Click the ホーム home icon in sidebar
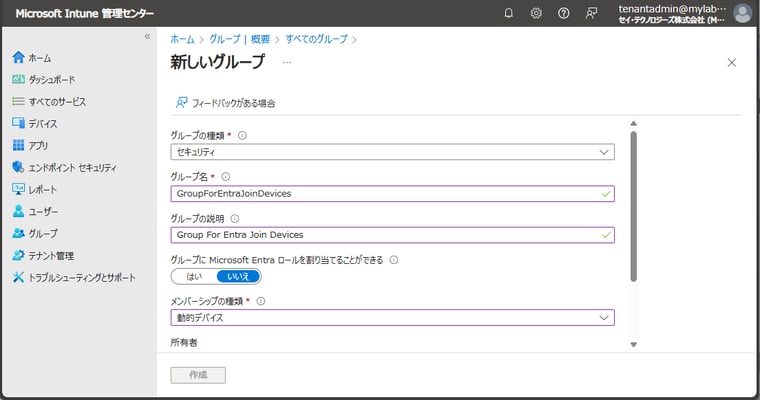760x400 pixels. 18,58
